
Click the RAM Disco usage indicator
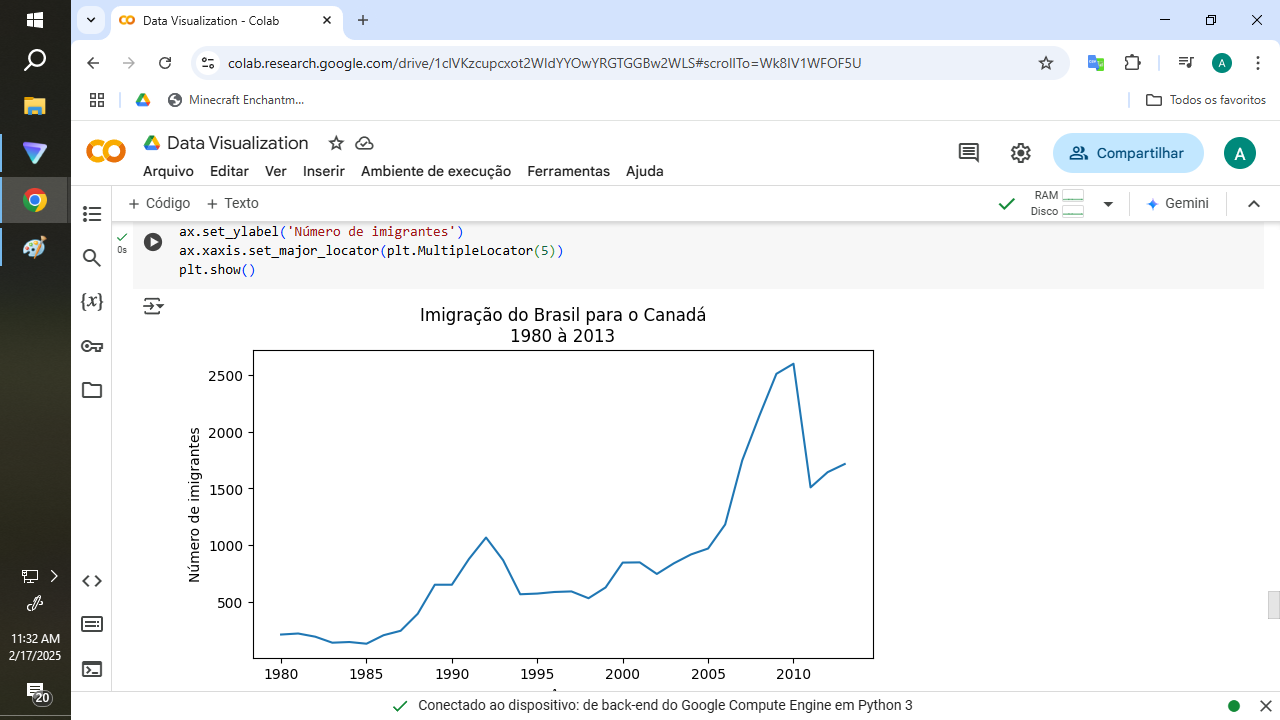pyautogui.click(x=1059, y=203)
